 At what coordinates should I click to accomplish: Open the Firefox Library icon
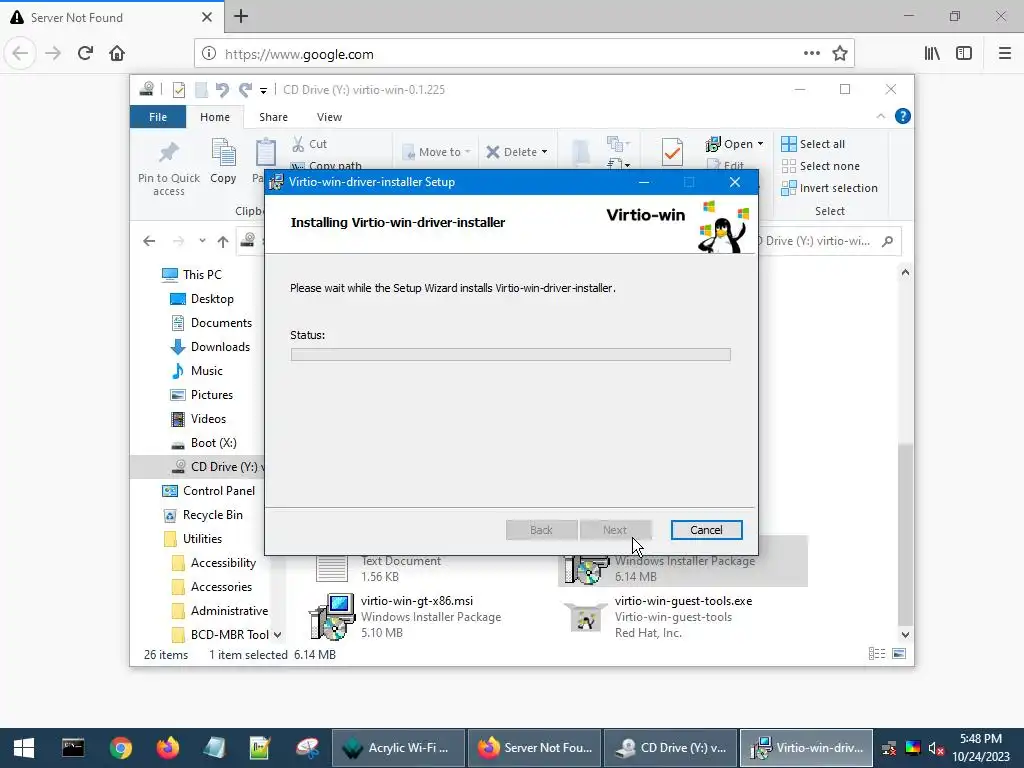tap(932, 54)
